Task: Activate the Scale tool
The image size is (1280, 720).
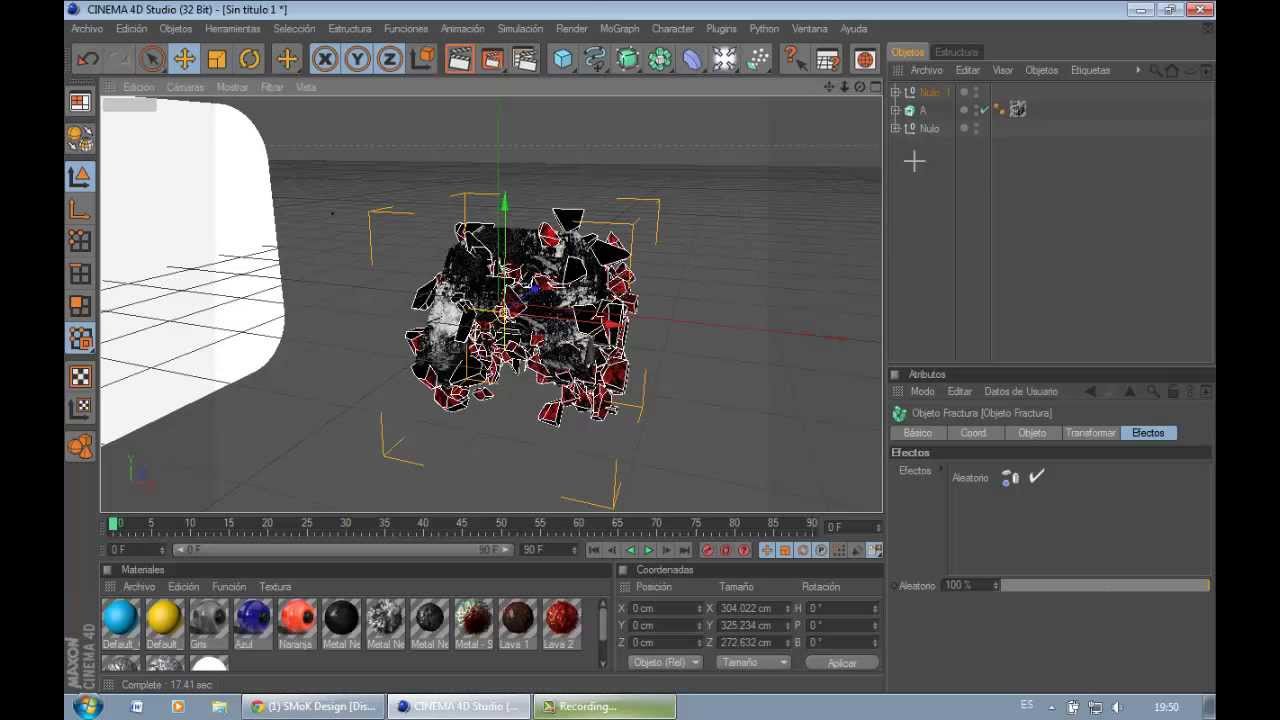Action: [x=216, y=59]
